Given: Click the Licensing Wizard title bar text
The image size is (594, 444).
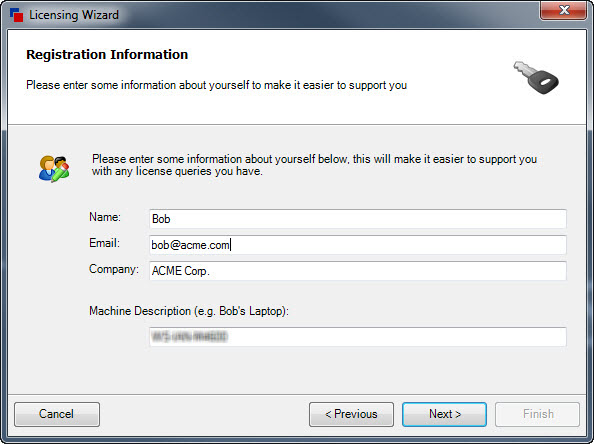Looking at the screenshot, I should (x=74, y=15).
